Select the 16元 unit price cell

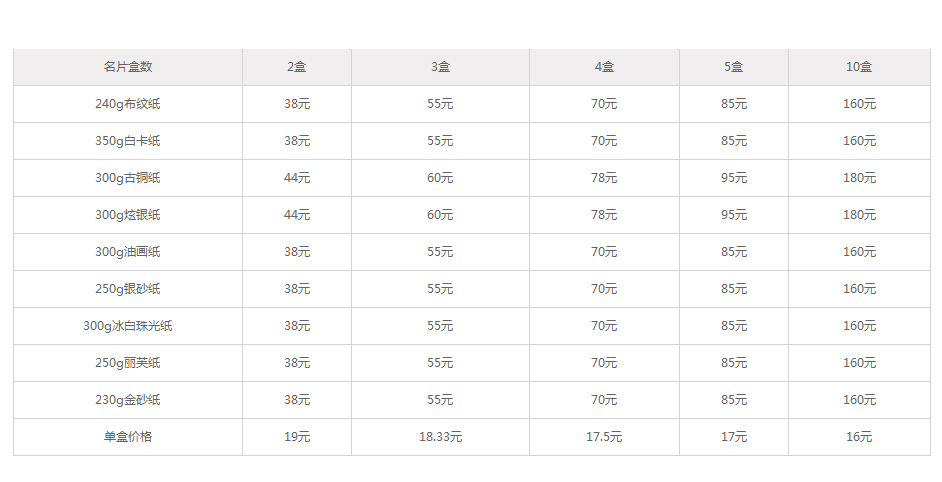[x=859, y=437]
